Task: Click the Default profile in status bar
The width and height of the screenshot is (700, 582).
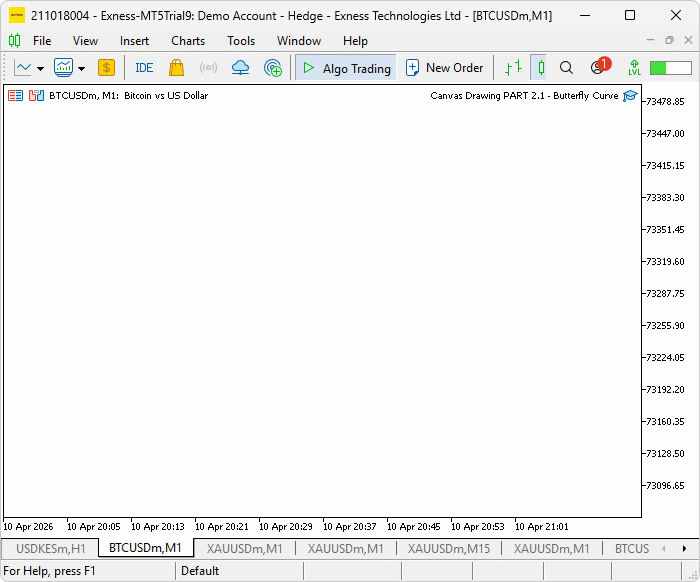Action: [200, 571]
